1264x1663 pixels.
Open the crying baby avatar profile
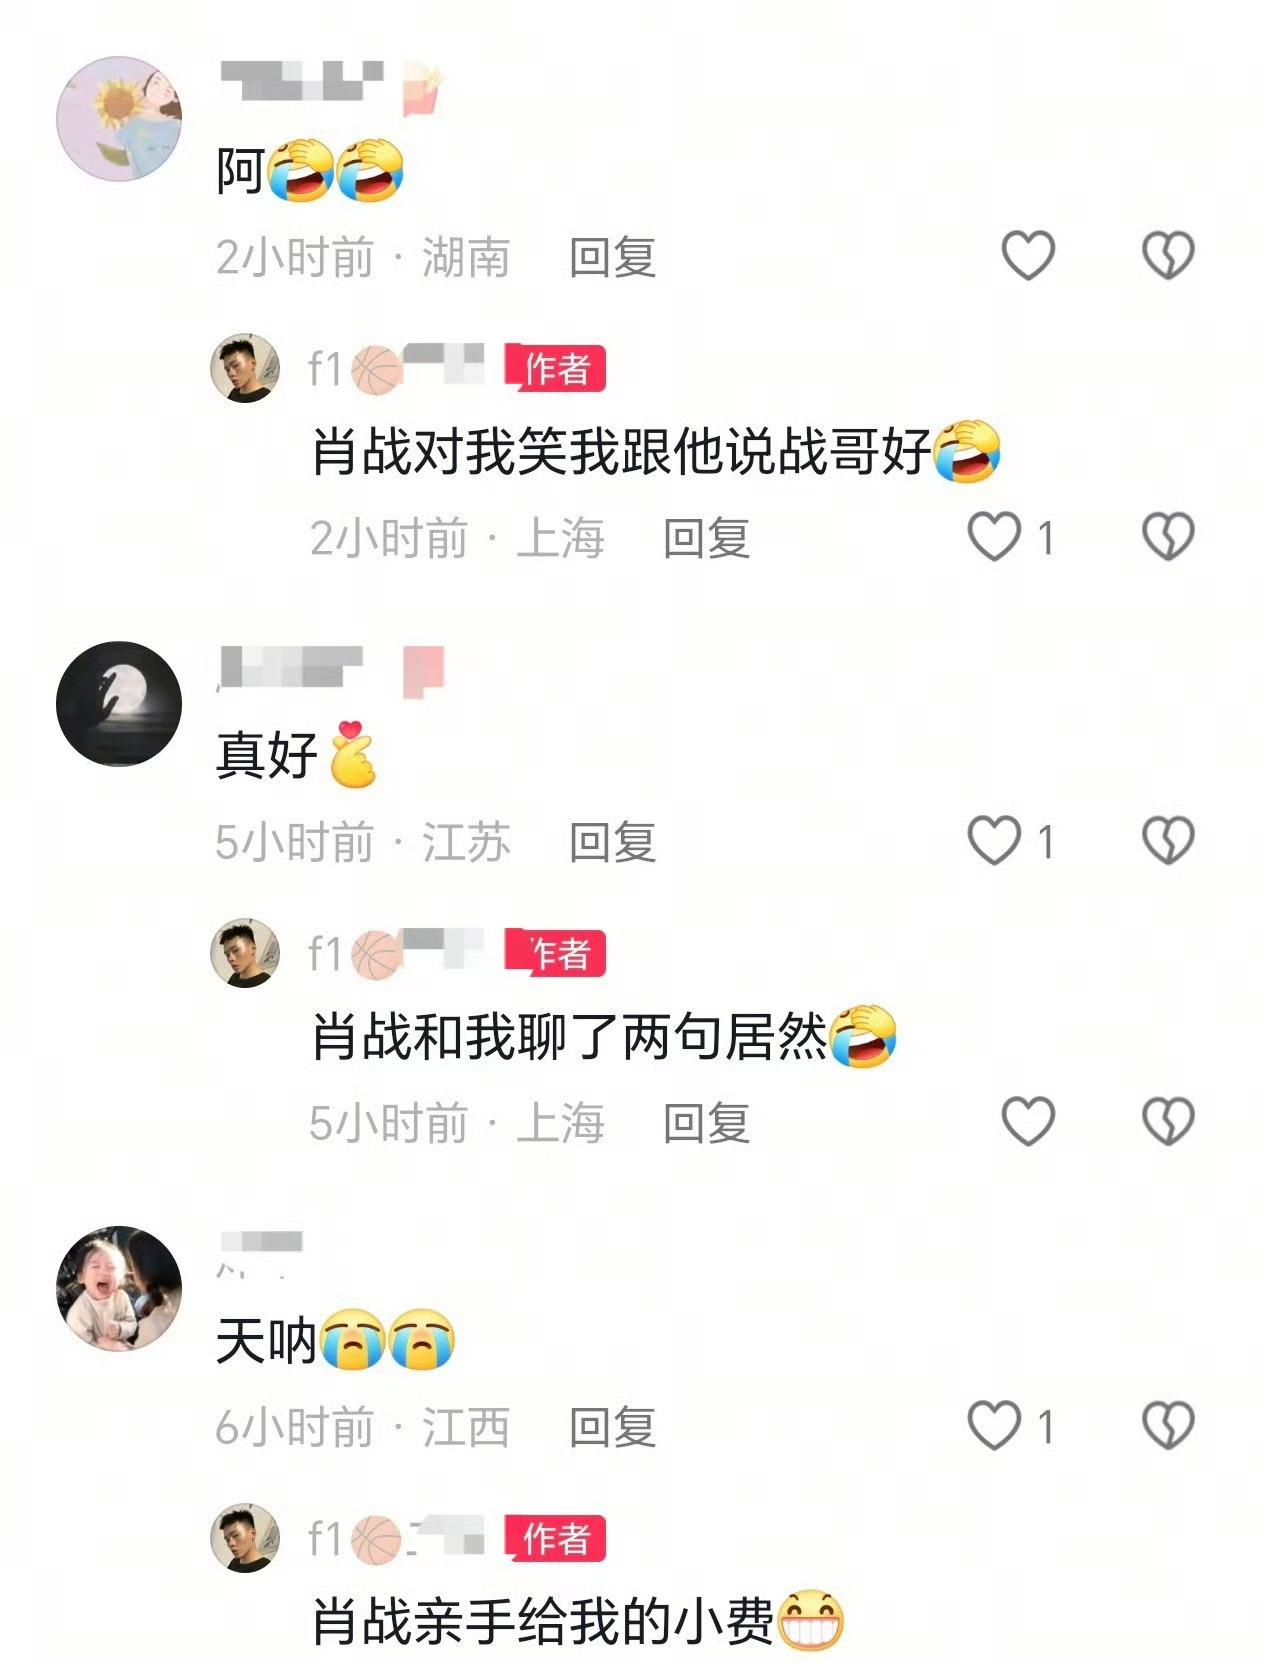[x=119, y=1288]
